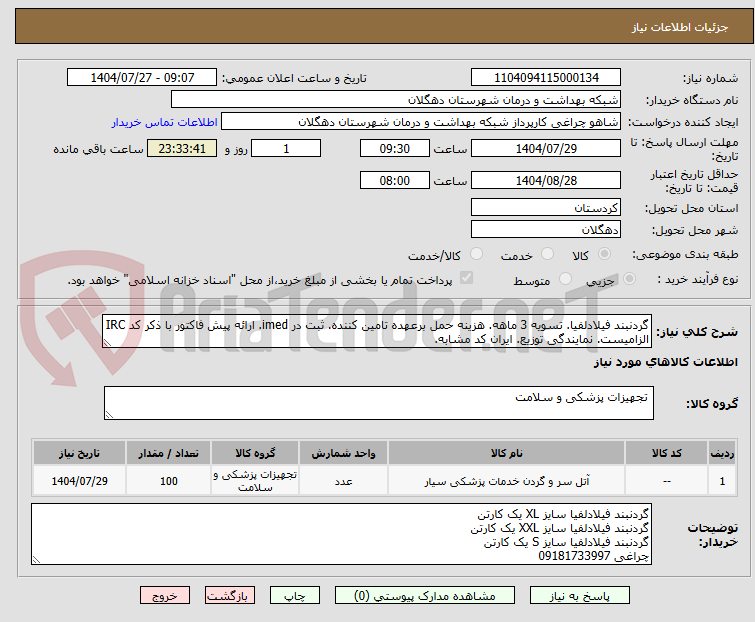
Task: Select the کالا radio button
Action: coord(604,254)
